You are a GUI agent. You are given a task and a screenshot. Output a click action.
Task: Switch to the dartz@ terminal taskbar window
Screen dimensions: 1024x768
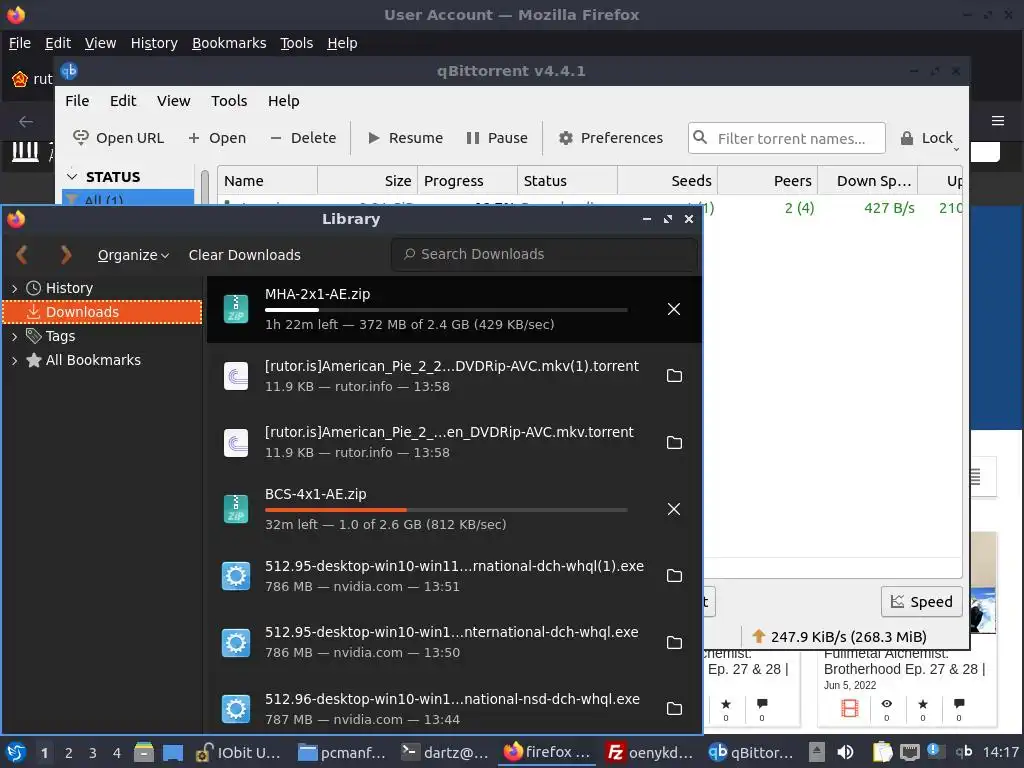[445, 752]
